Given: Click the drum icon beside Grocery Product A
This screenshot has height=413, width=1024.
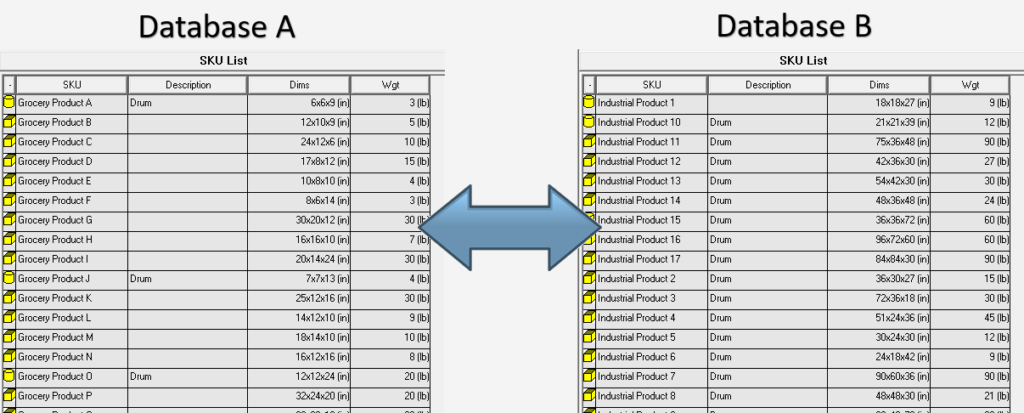Looking at the screenshot, I should pyautogui.click(x=9, y=102).
